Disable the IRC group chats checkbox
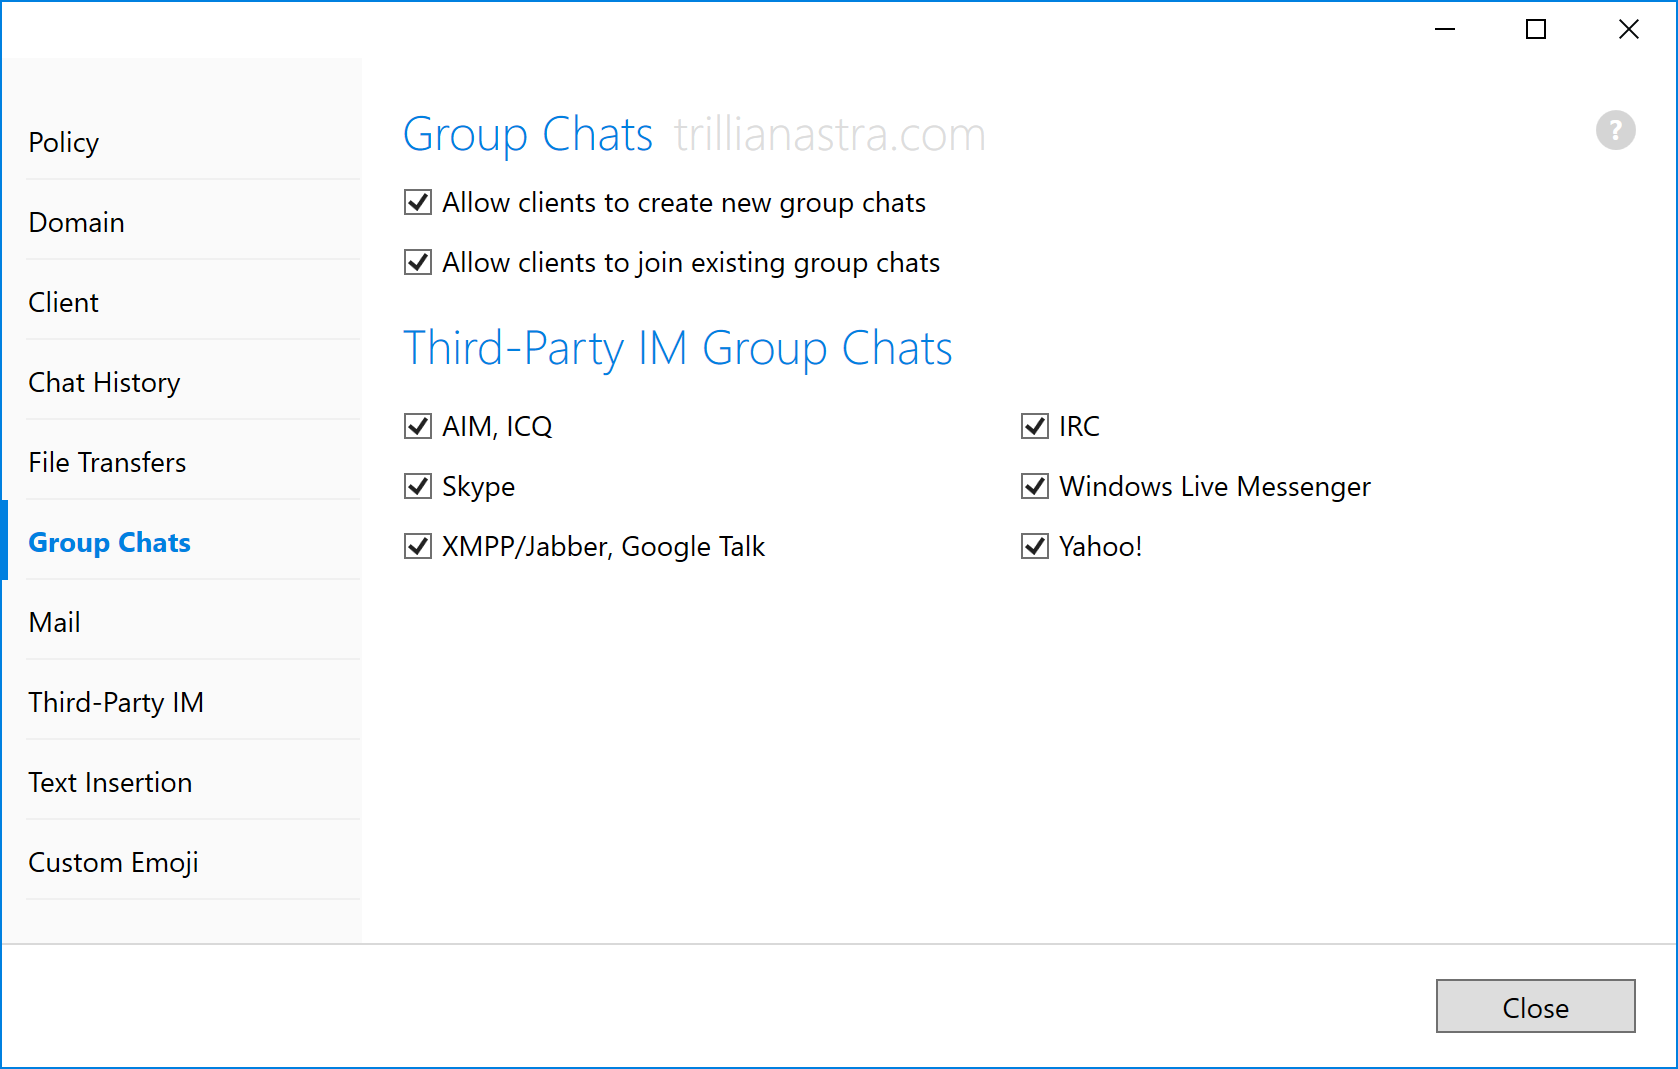 1035,427
